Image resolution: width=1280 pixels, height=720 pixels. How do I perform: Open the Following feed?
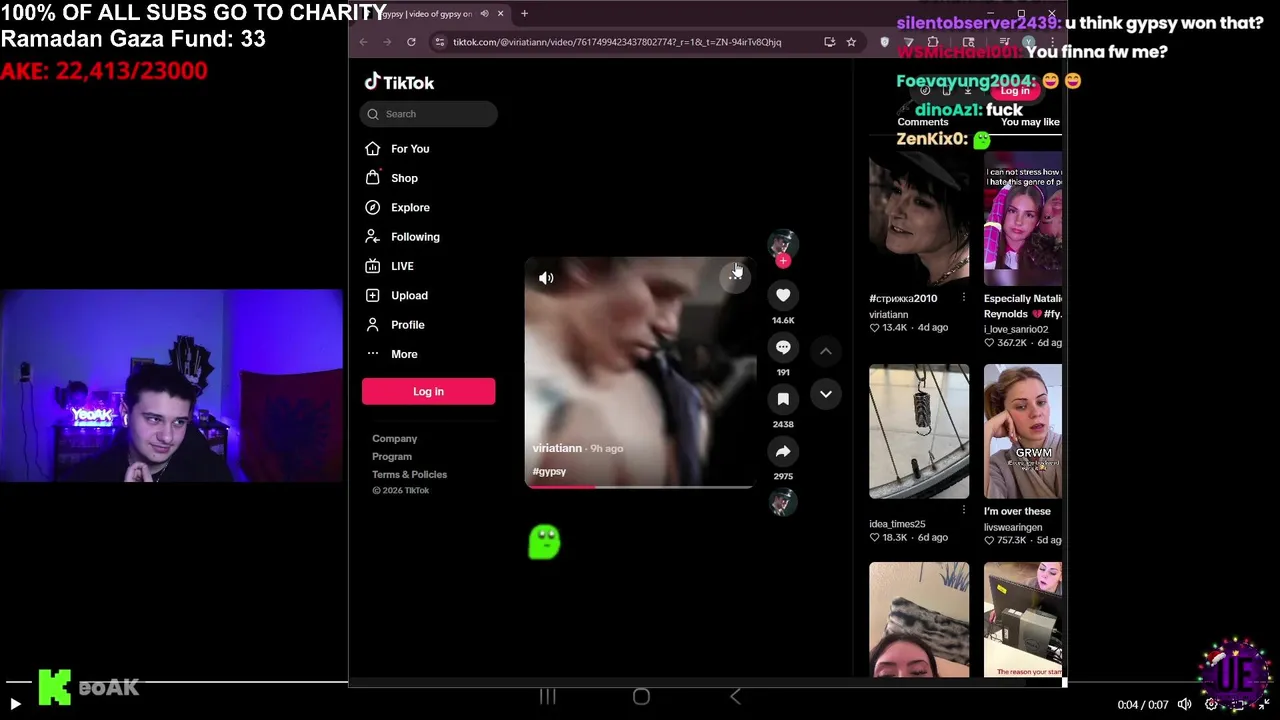pyautogui.click(x=415, y=237)
